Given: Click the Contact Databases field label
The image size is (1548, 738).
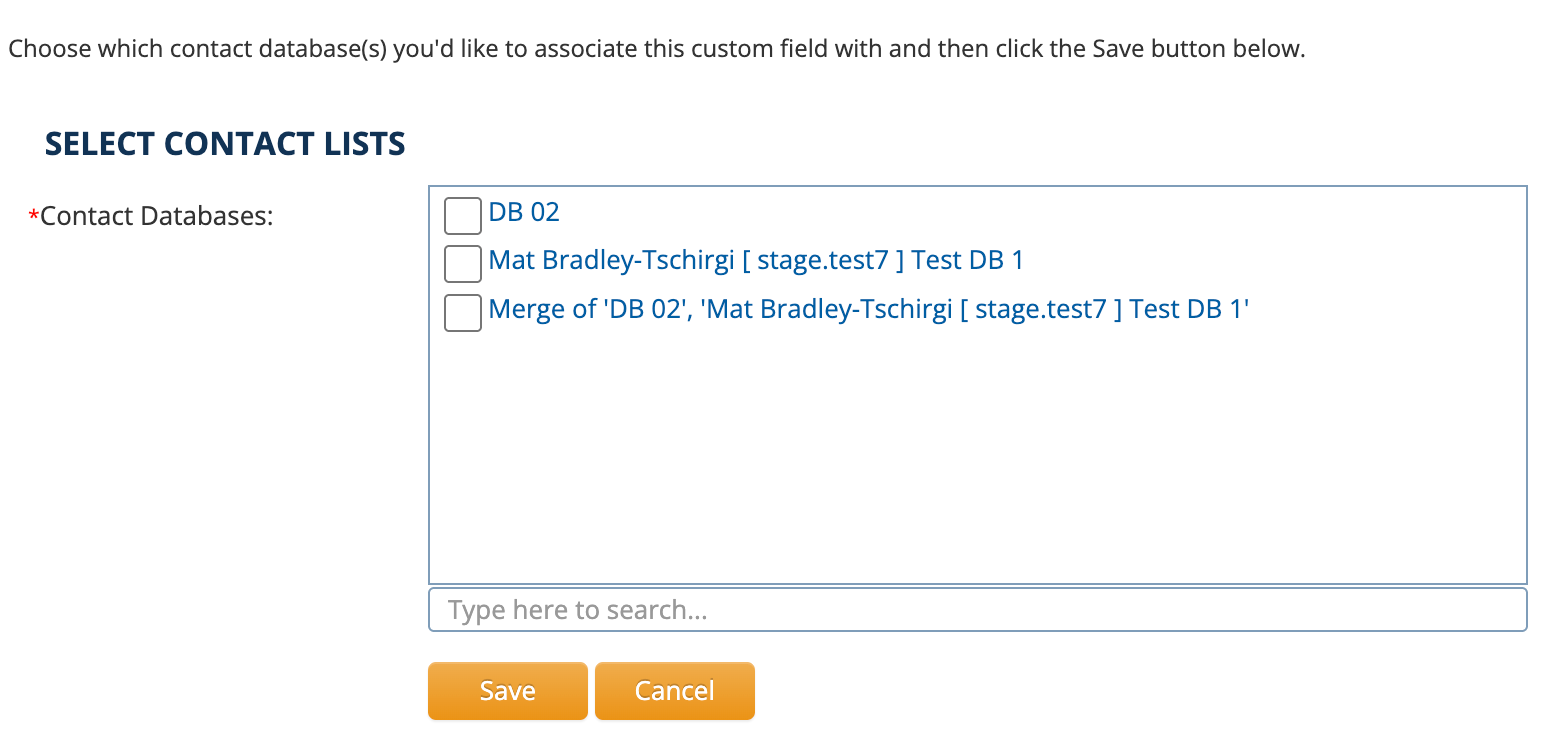Looking at the screenshot, I should coord(157,215).
